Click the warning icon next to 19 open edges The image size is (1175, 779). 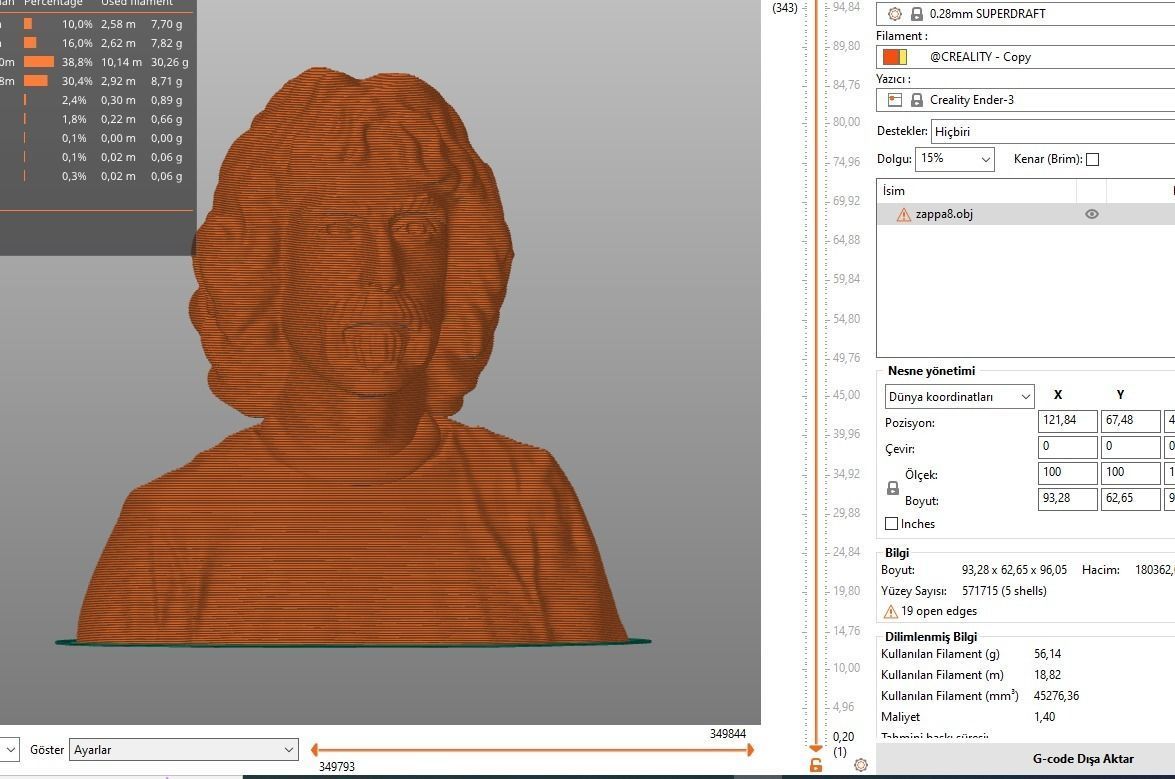(x=890, y=612)
